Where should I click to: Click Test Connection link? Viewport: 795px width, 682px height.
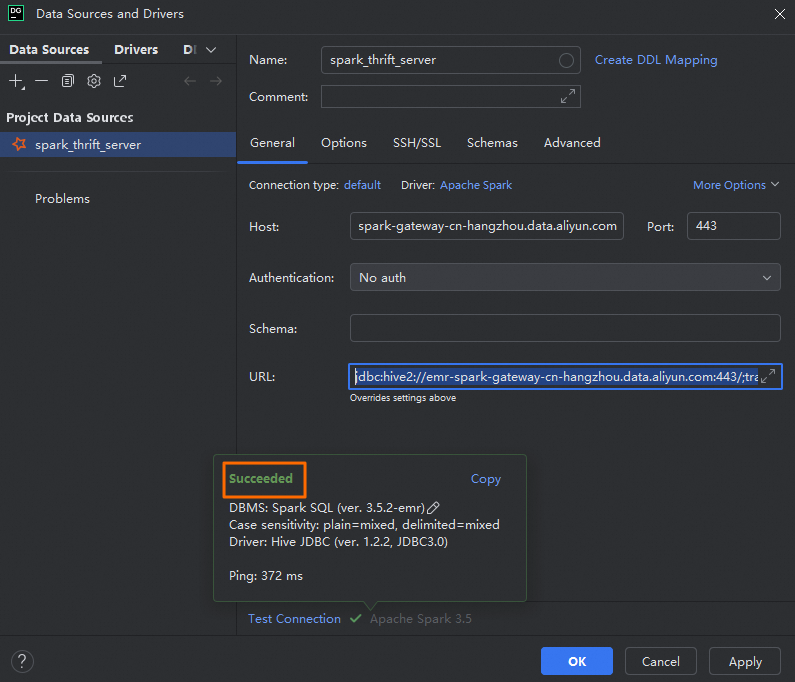click(x=294, y=619)
